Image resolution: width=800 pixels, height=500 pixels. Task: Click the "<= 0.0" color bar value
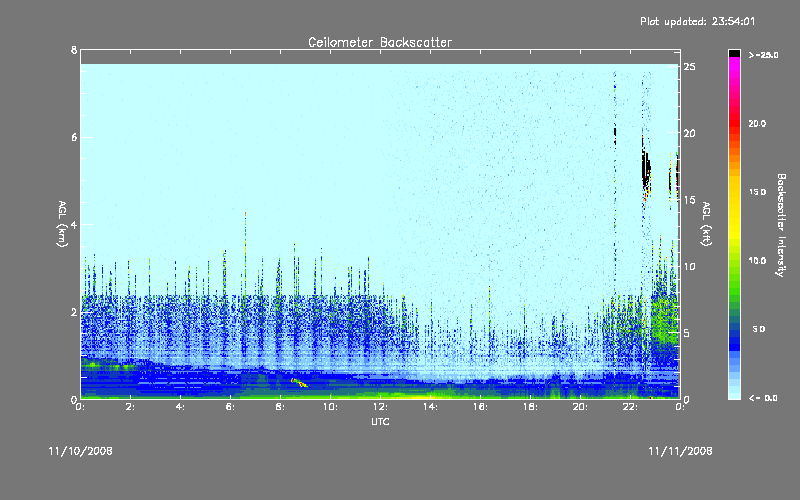[763, 397]
